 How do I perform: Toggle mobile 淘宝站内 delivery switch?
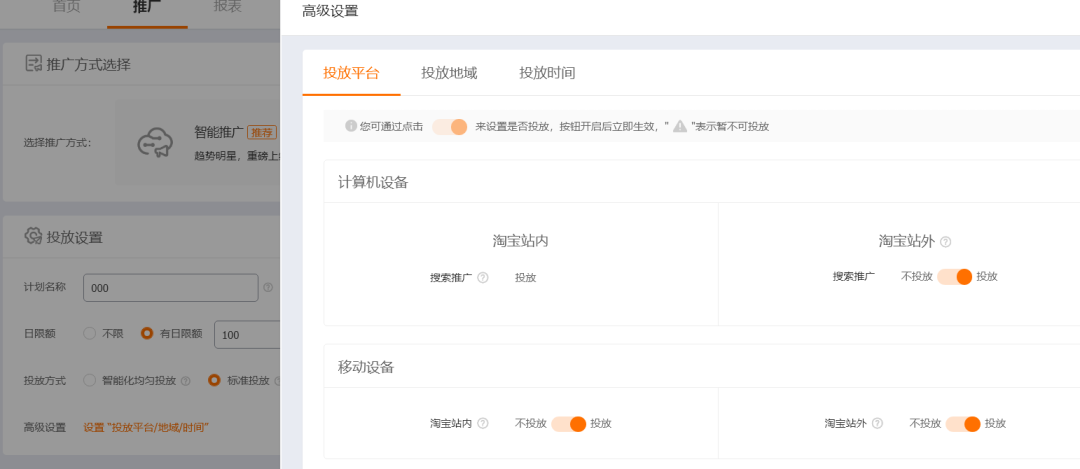568,424
